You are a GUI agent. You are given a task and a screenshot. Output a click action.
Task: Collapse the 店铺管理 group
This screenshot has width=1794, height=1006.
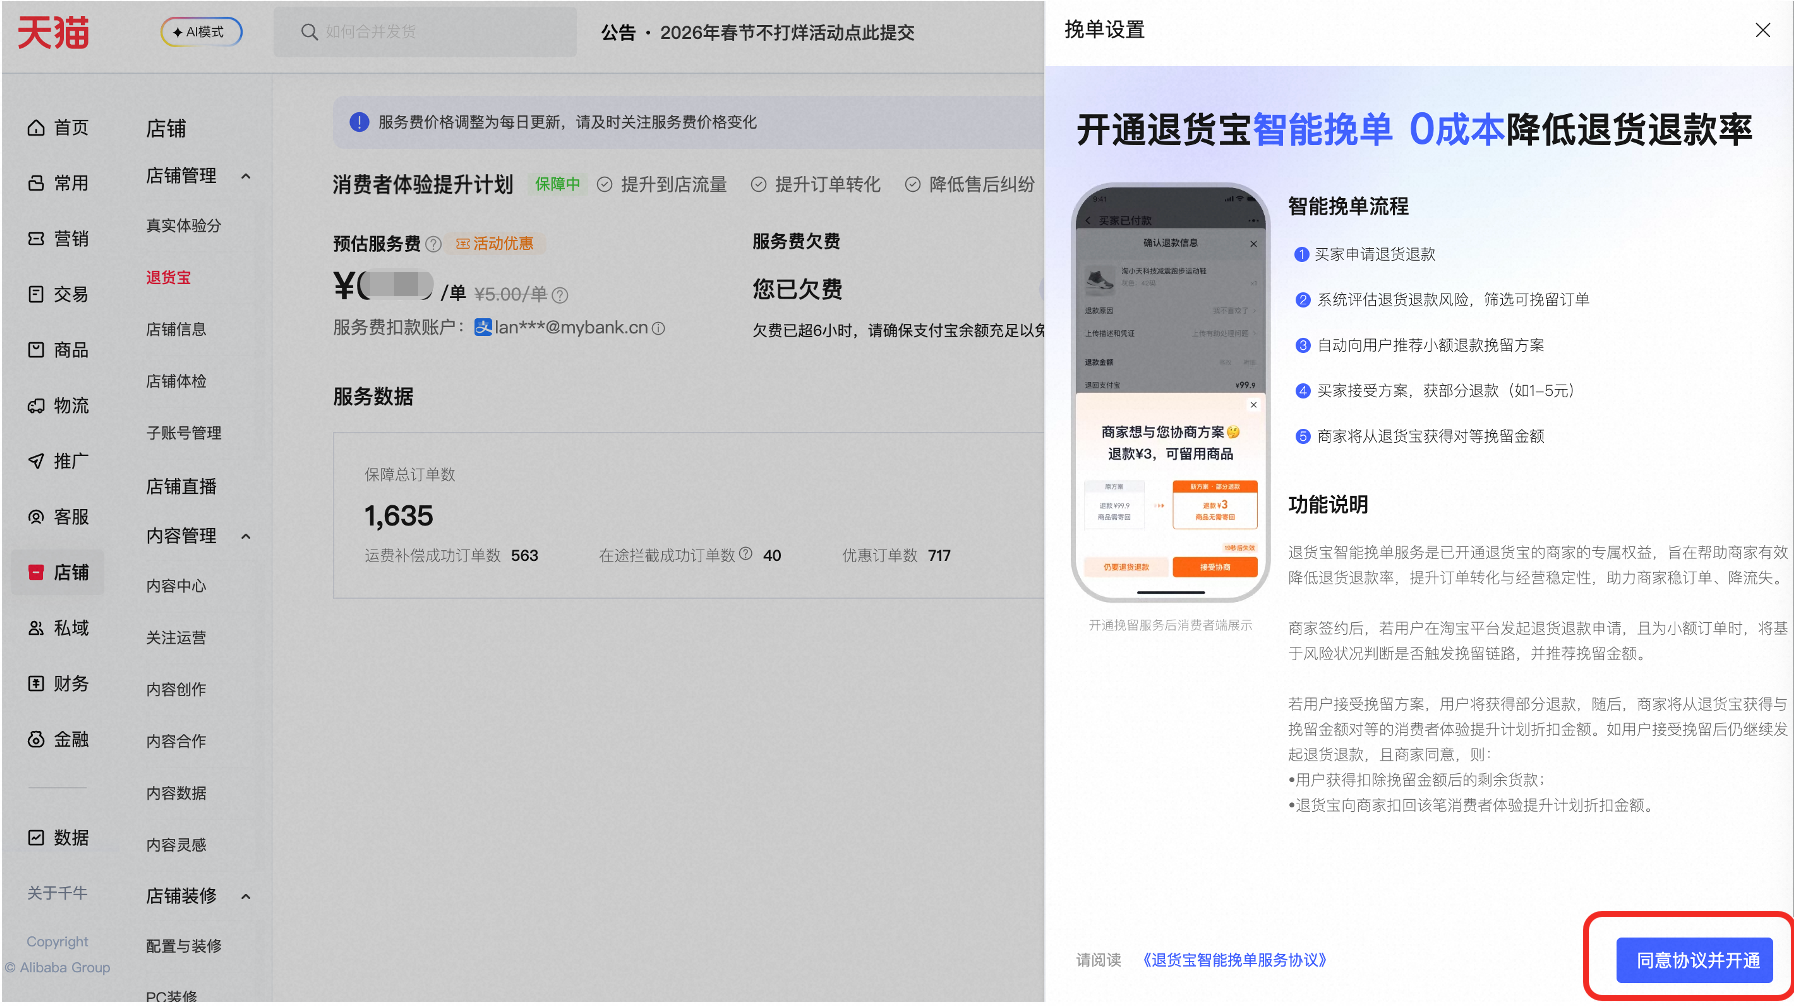coord(246,176)
